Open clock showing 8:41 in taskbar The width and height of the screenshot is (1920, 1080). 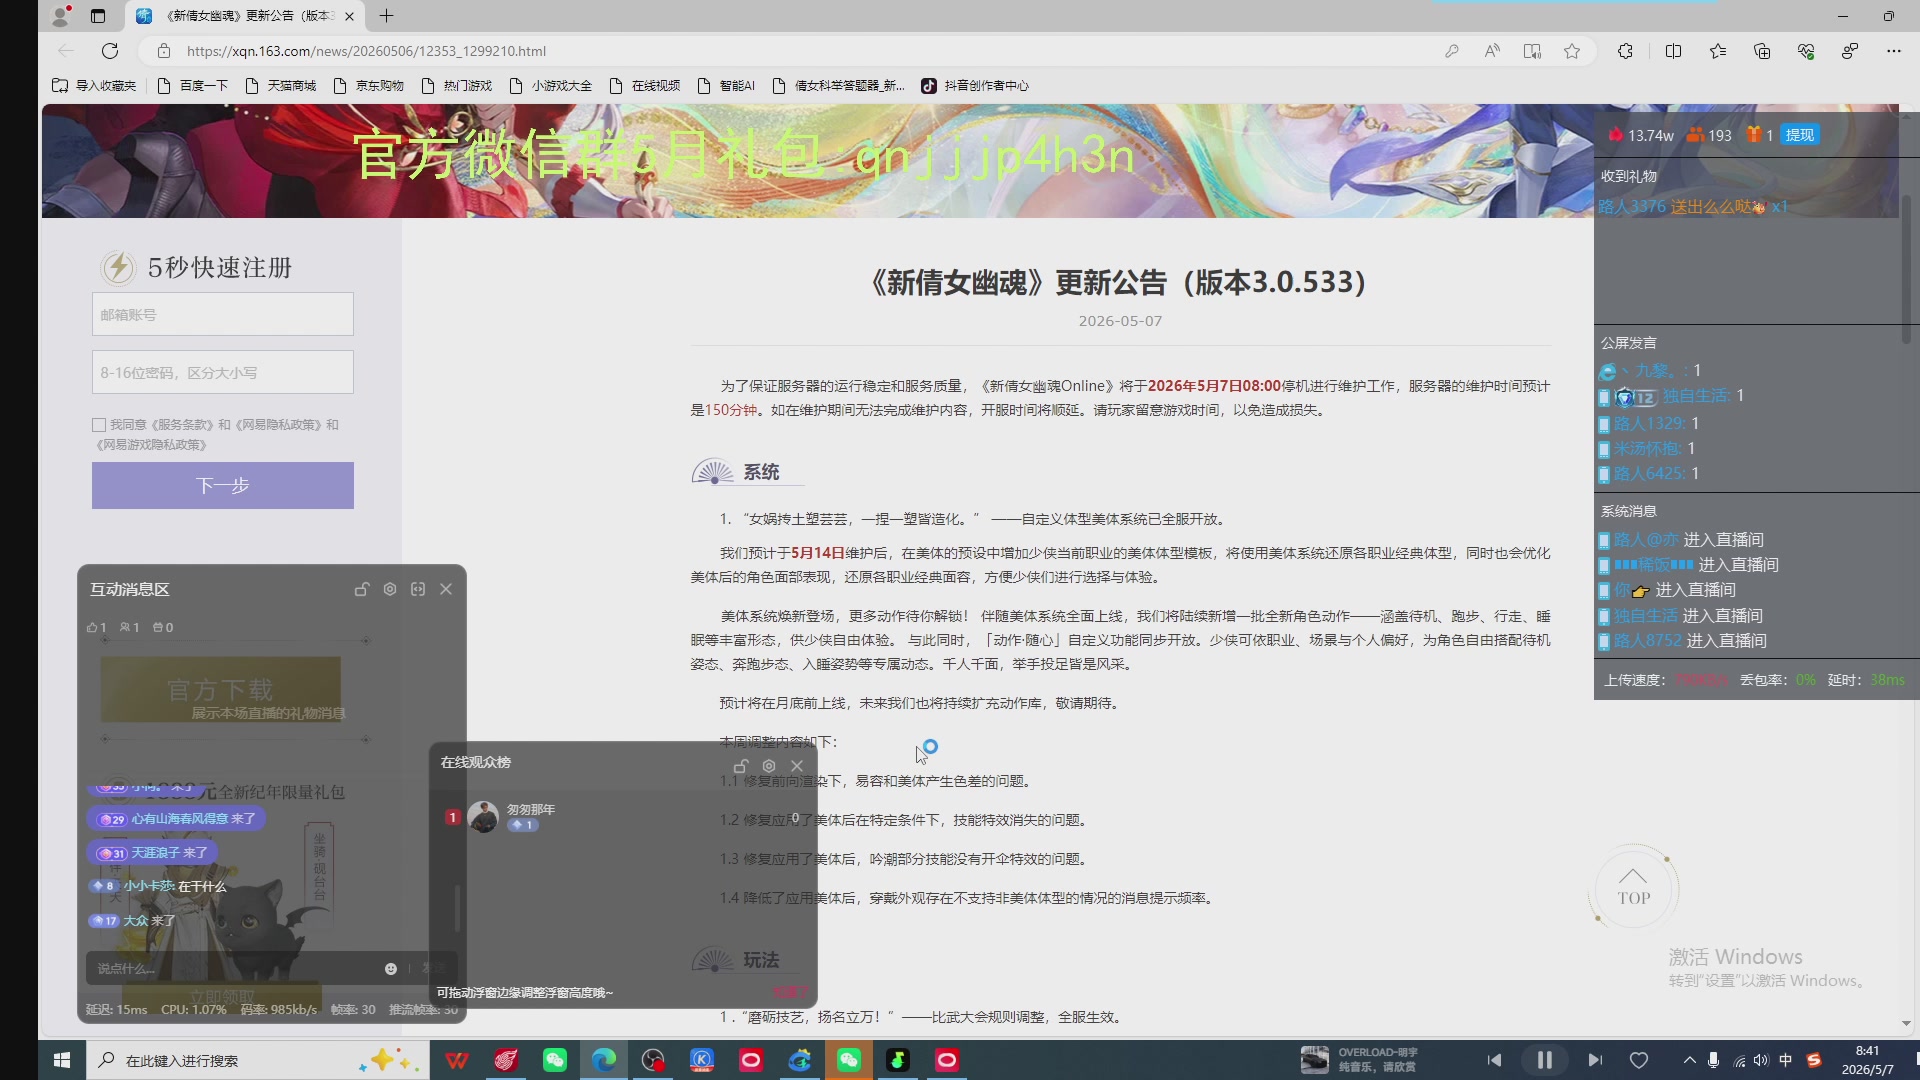click(x=1867, y=1060)
